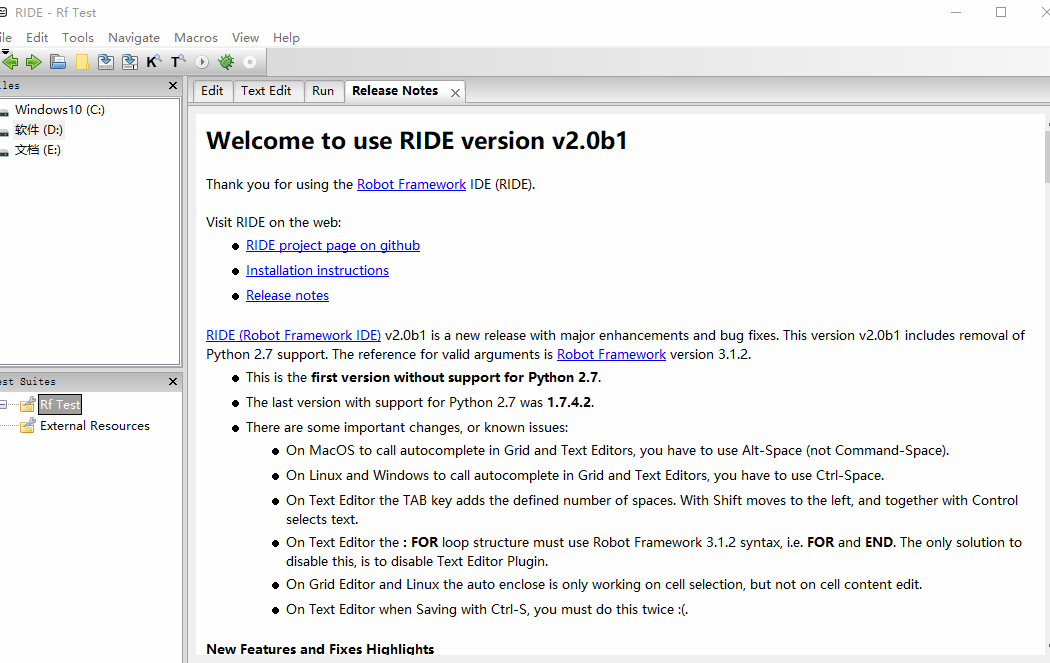Open the Robot Framework link before version 3.1.2
Screen dimensions: 1050x663
611,354
